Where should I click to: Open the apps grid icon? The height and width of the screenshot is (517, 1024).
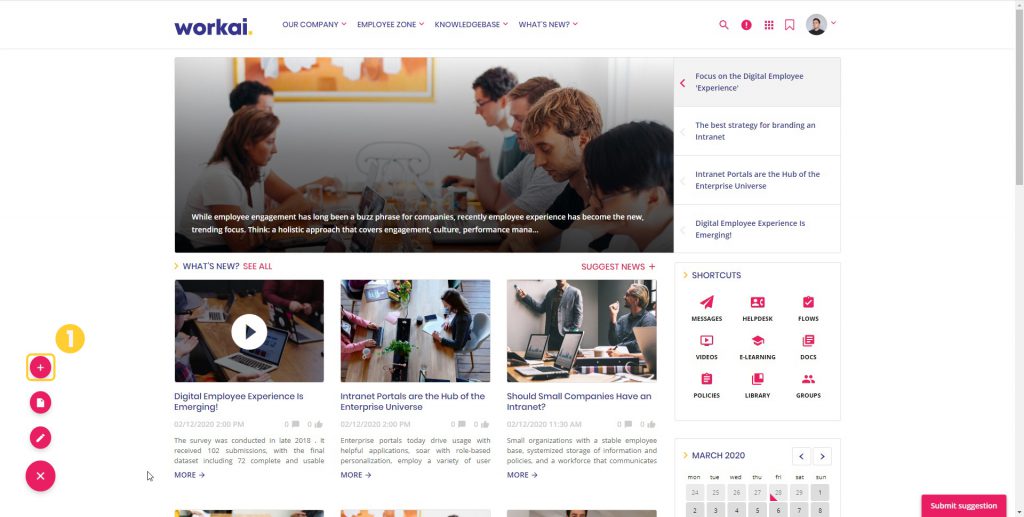point(769,25)
